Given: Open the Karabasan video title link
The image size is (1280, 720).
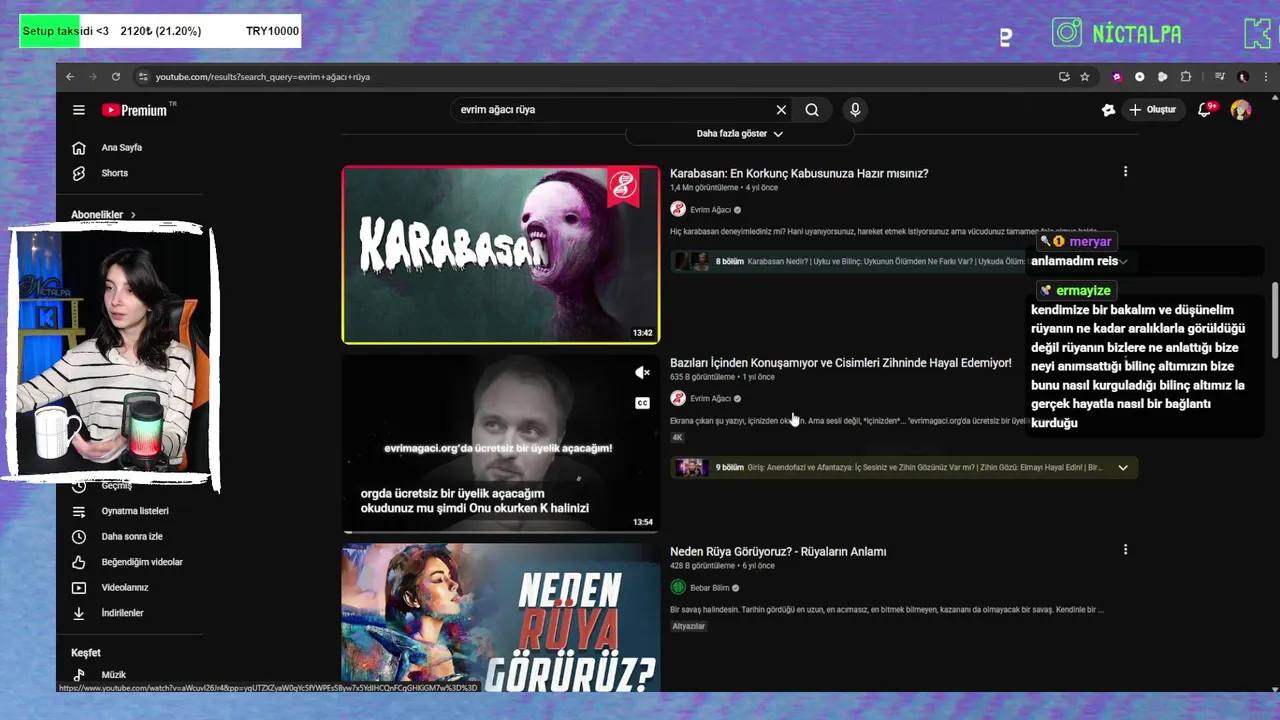Looking at the screenshot, I should tap(799, 174).
